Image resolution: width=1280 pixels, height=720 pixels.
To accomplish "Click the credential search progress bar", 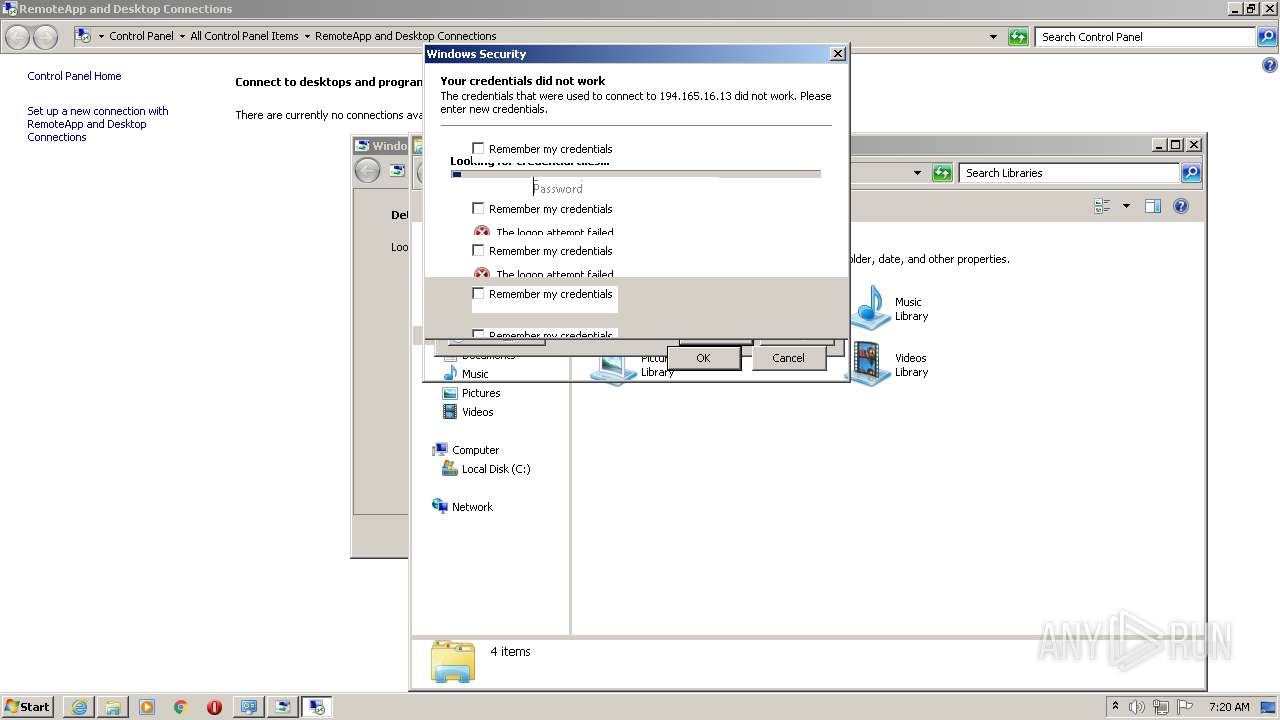I will click(x=636, y=174).
